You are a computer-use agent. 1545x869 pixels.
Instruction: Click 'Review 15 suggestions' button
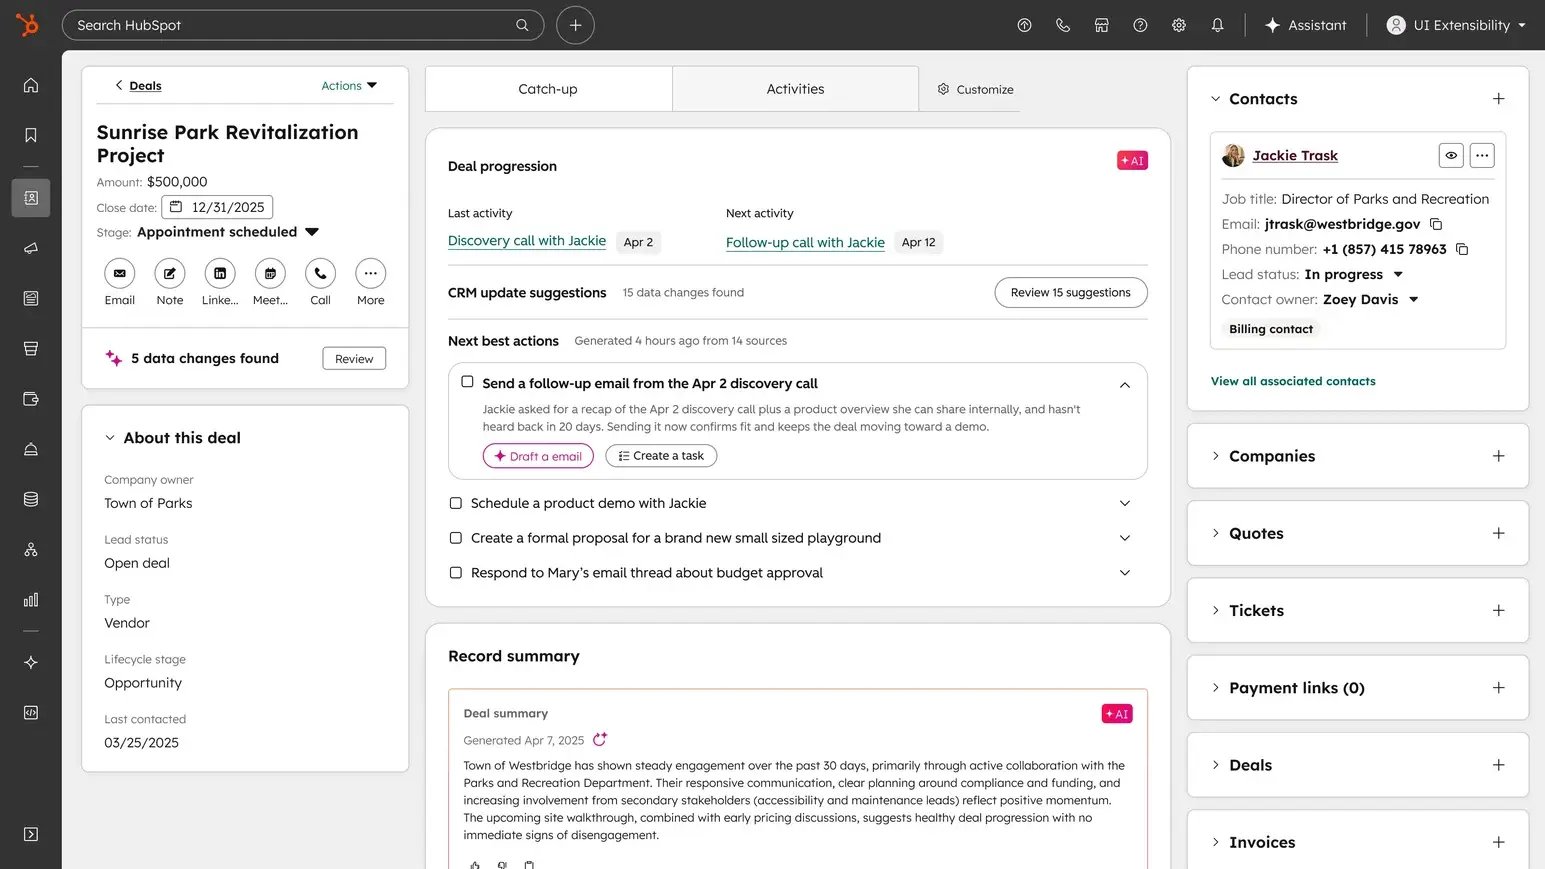pyautogui.click(x=1070, y=292)
